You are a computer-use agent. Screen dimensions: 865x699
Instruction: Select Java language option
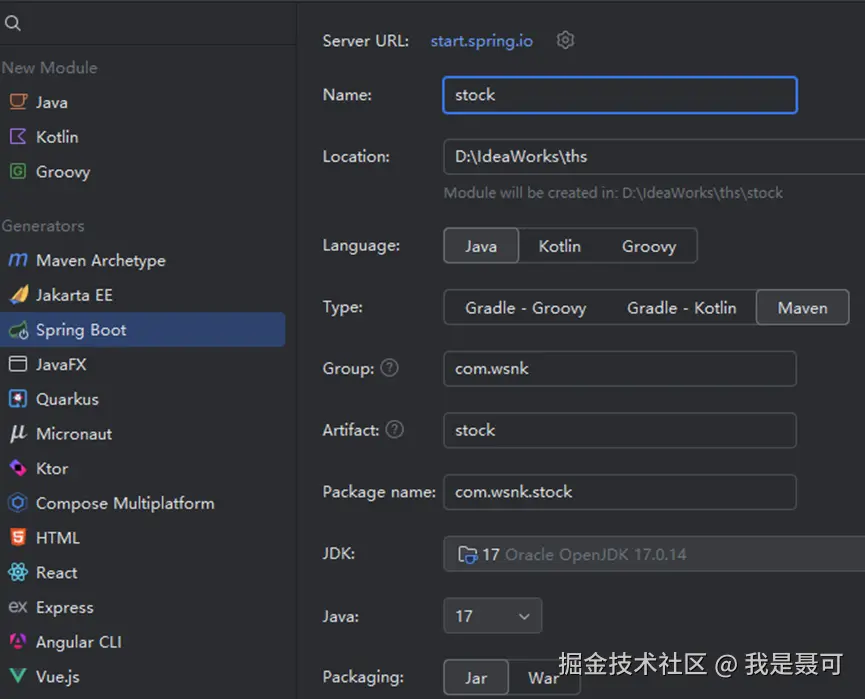pos(481,246)
